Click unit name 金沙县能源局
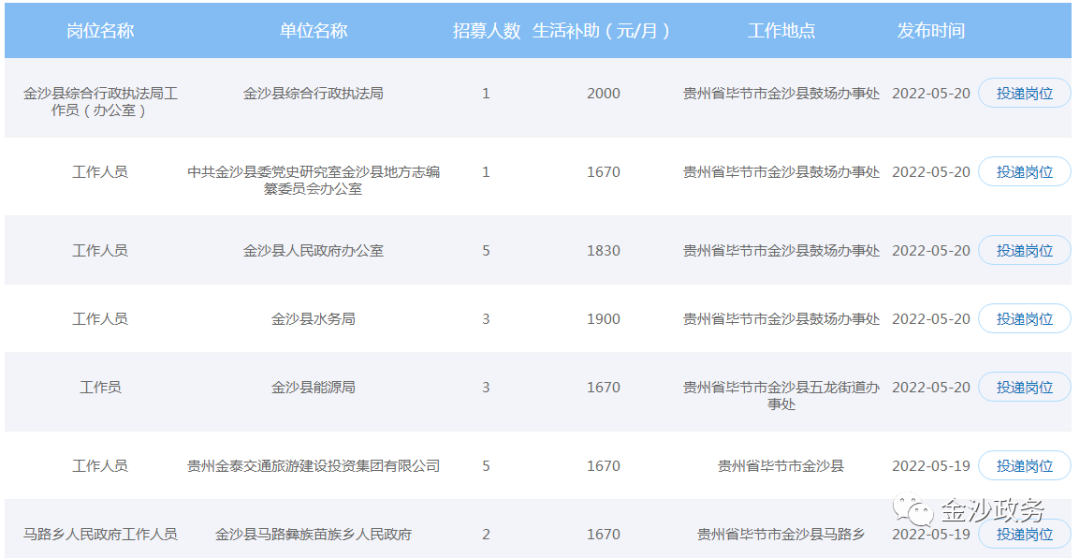This screenshot has width=1080, height=558. click(x=313, y=387)
